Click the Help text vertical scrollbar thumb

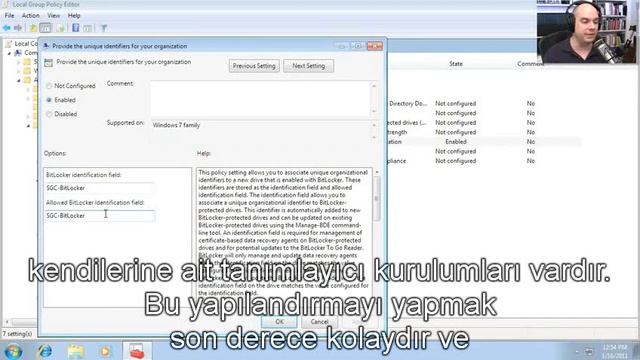click(376, 199)
